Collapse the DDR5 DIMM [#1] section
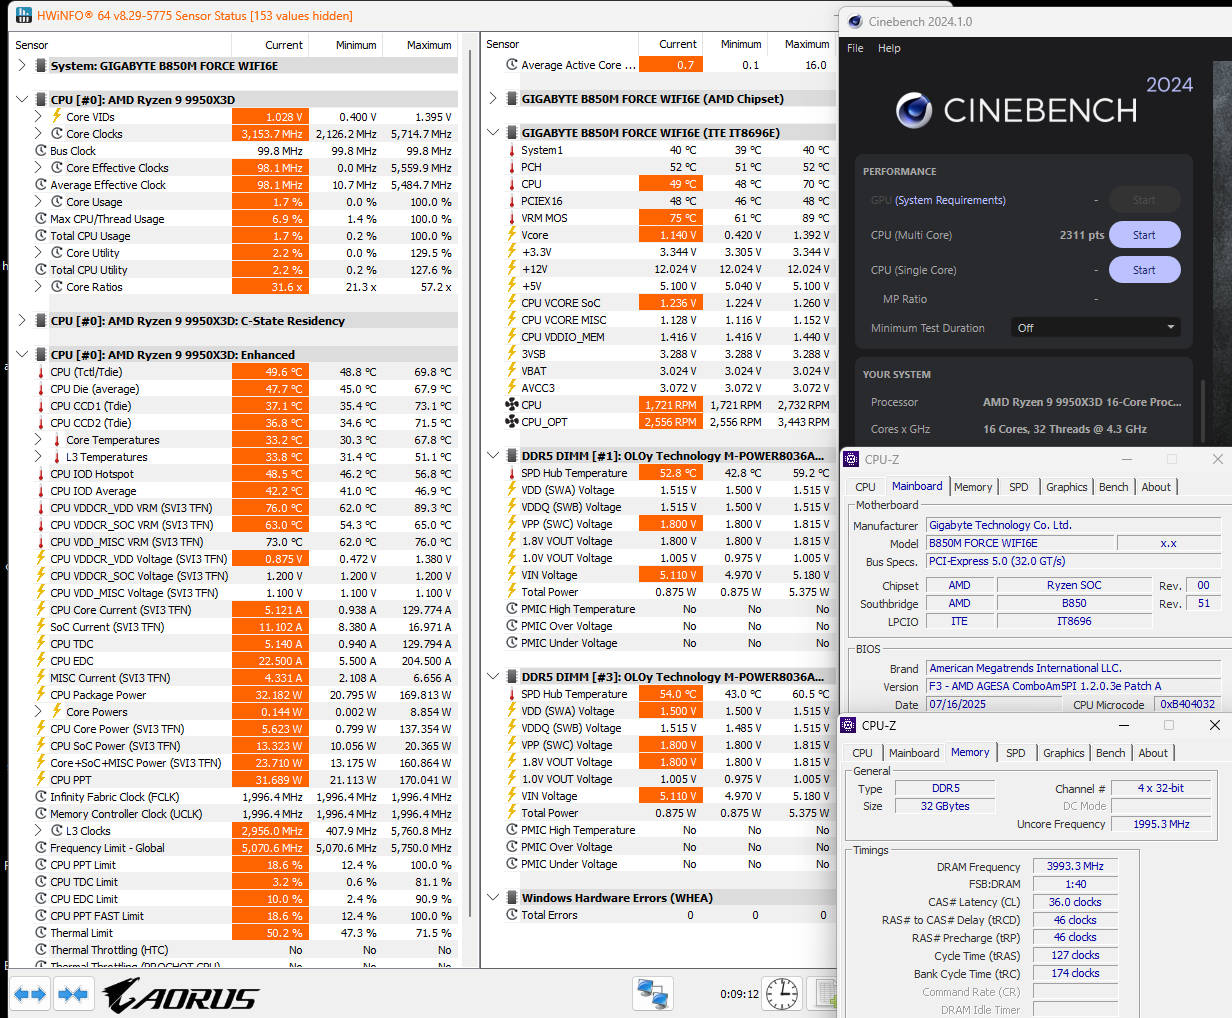This screenshot has height=1018, width=1232. coord(493,456)
